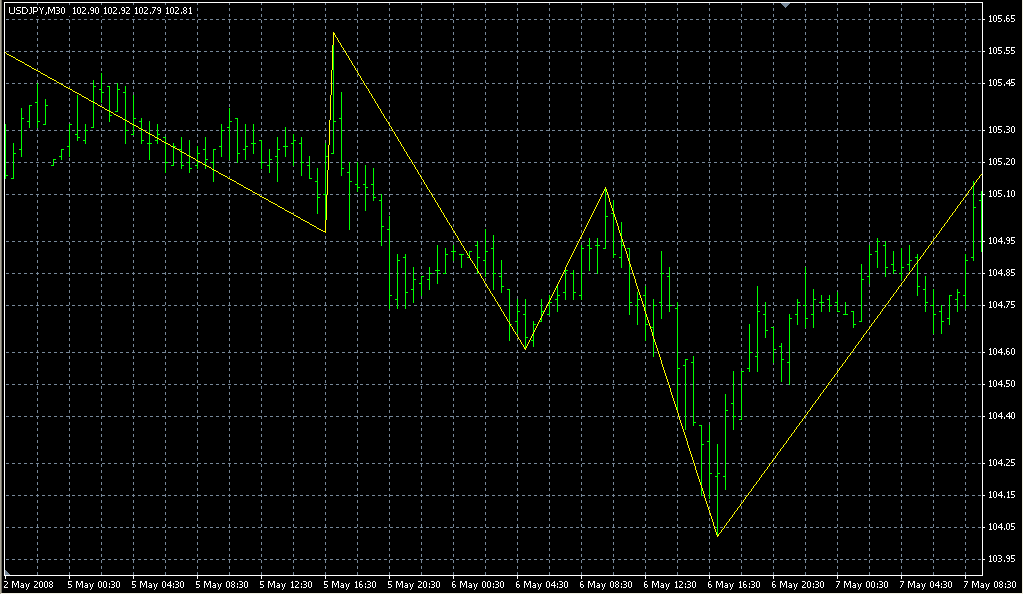Image resolution: width=1024 pixels, height=594 pixels.
Task: Click the 104.05 price scale label
Action: click(1001, 527)
